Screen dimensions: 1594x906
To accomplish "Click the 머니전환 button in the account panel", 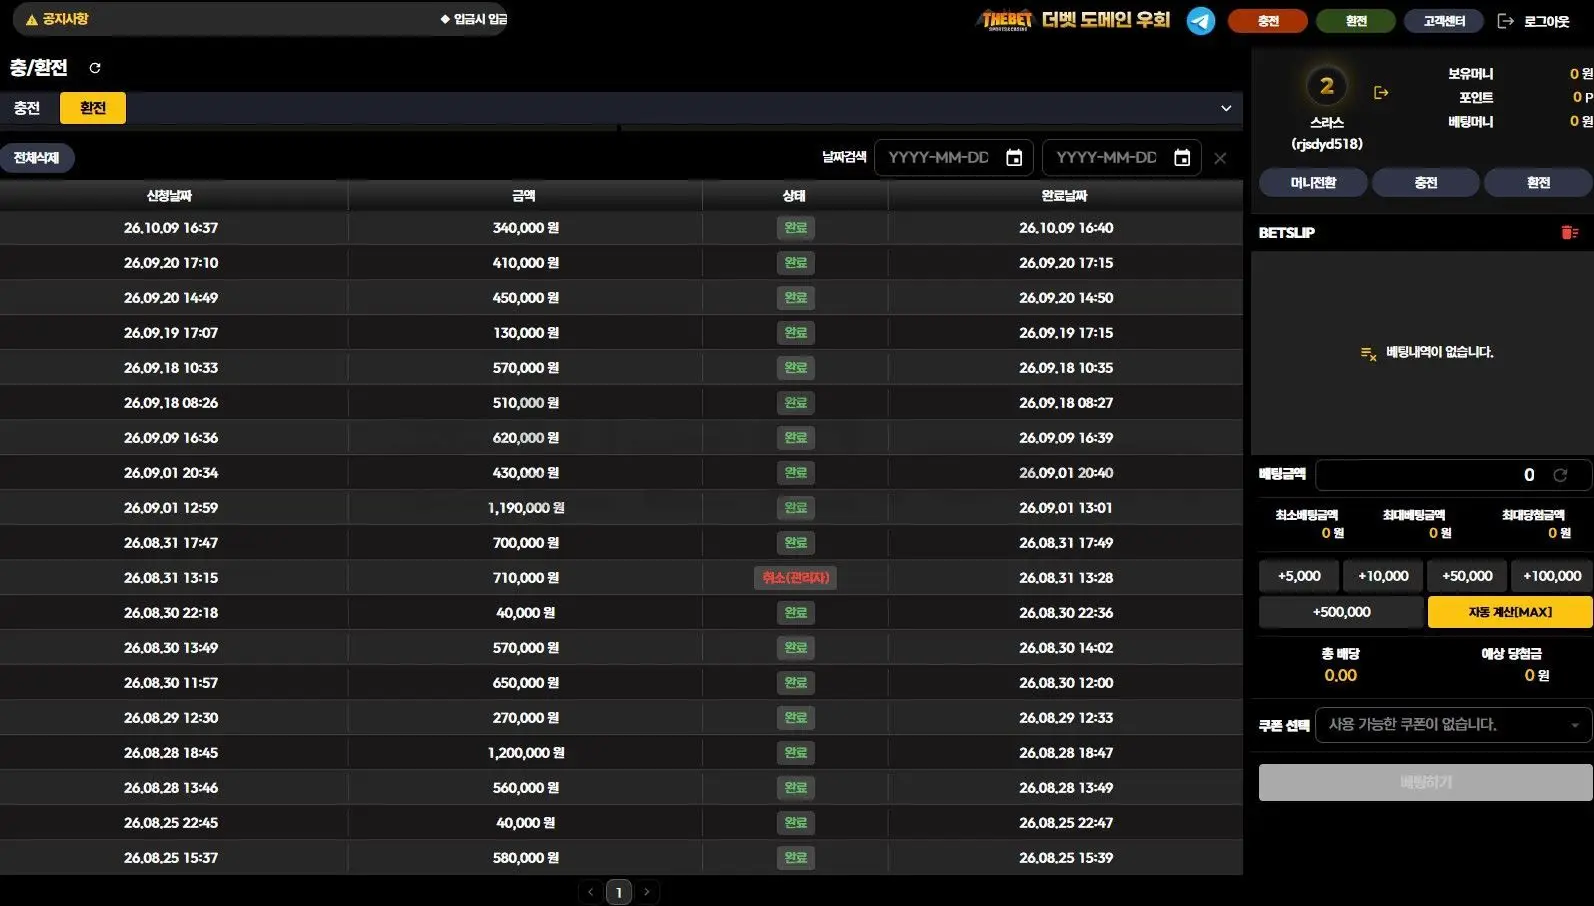I will [1313, 183].
